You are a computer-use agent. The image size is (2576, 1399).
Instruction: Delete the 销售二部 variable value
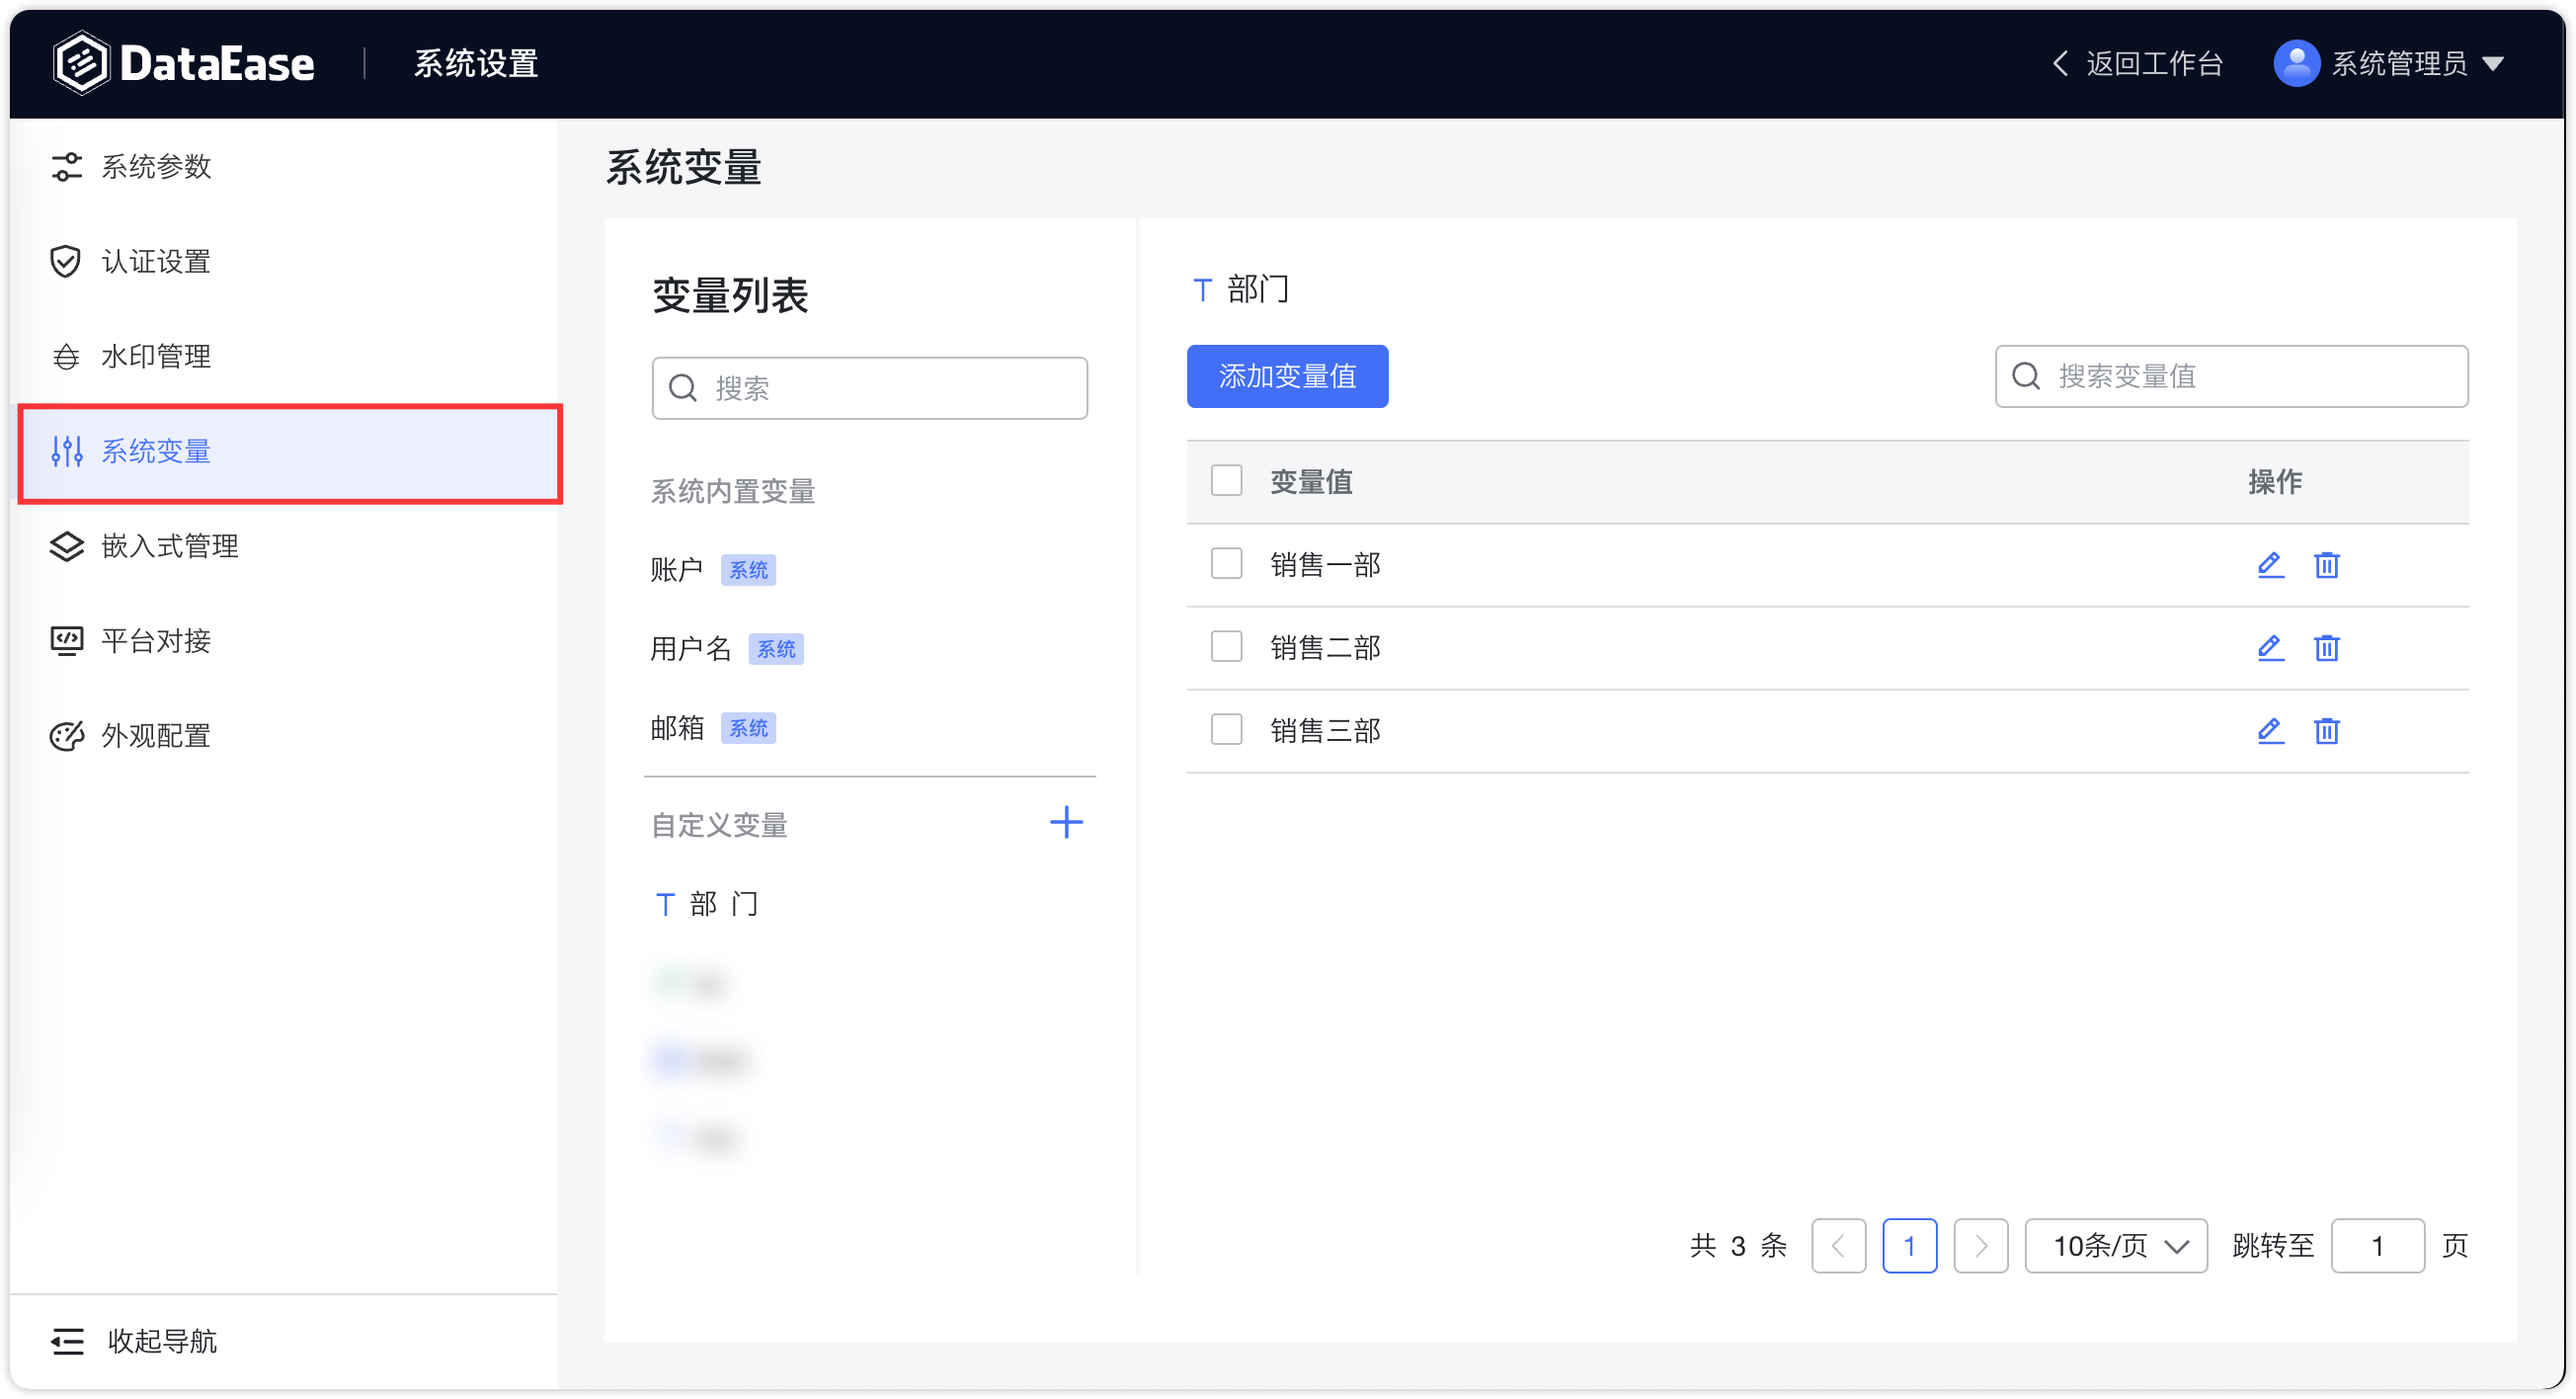tap(2326, 648)
